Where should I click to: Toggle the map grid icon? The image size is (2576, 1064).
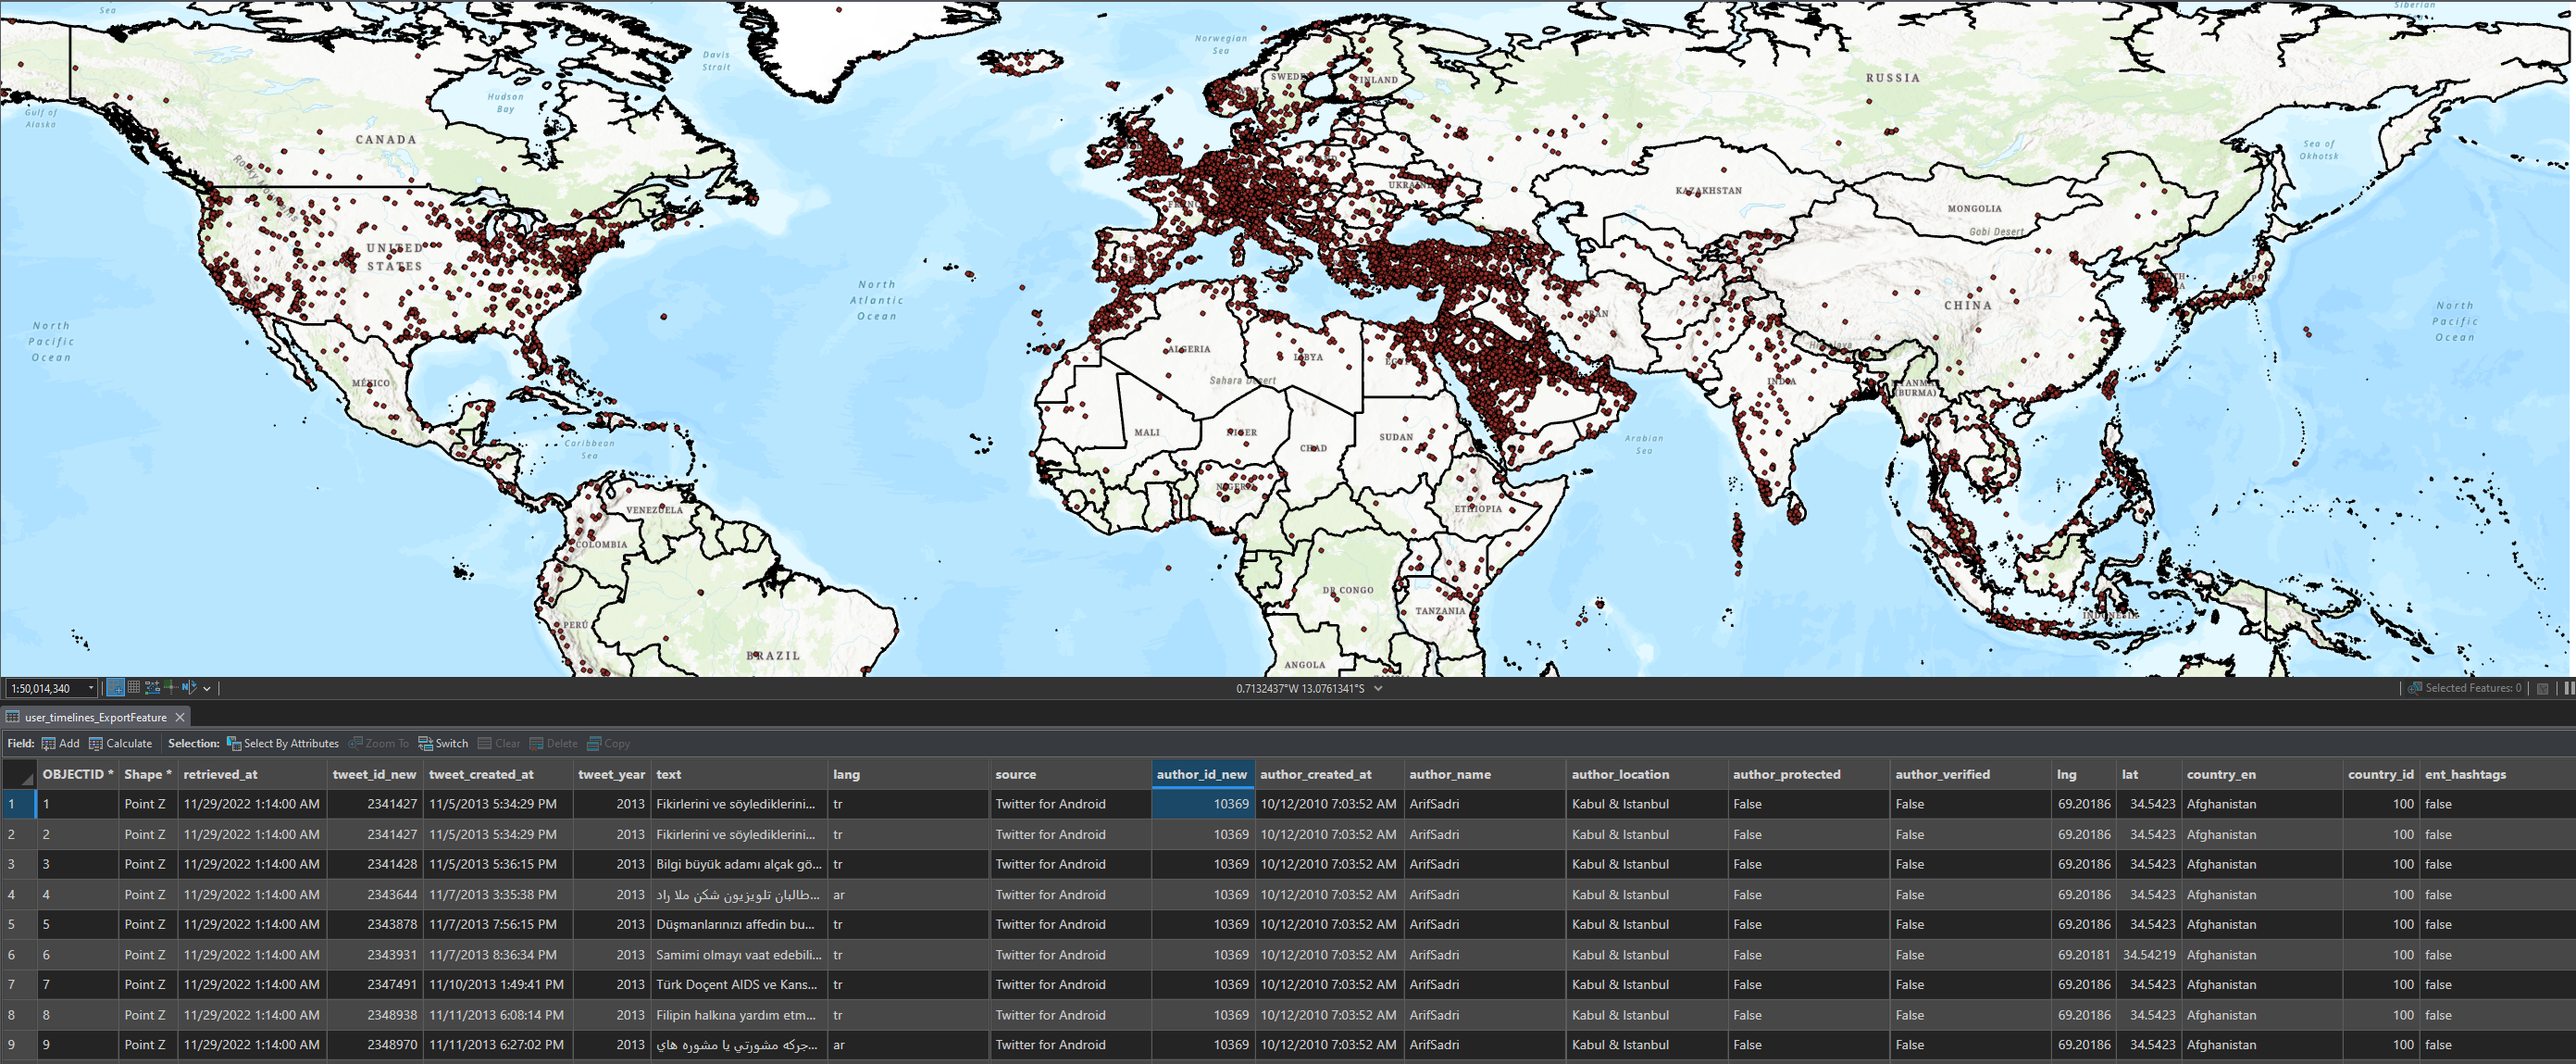(134, 687)
